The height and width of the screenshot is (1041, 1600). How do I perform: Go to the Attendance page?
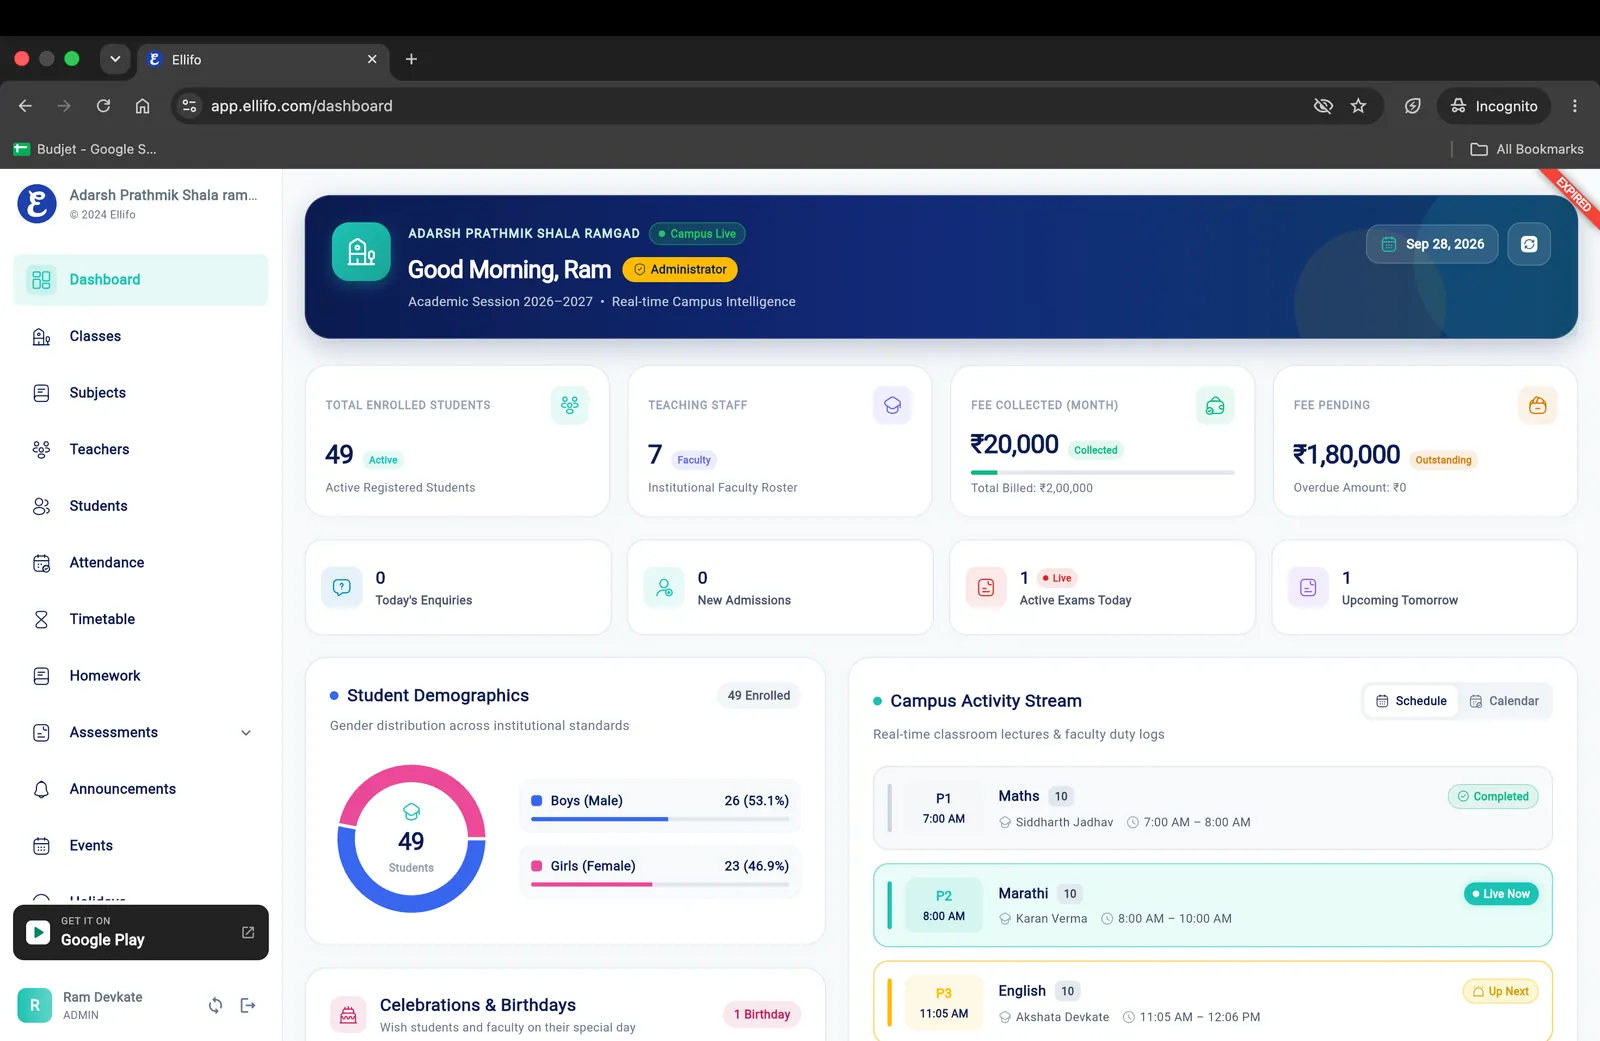click(141, 563)
